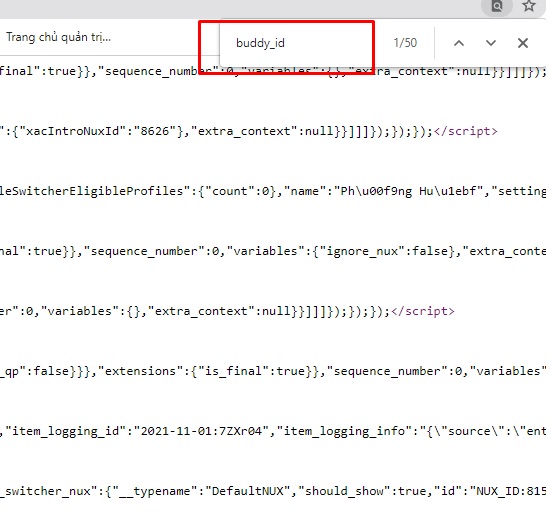
Task: Click the "is_final":true text in extensions line
Action: (x=252, y=371)
